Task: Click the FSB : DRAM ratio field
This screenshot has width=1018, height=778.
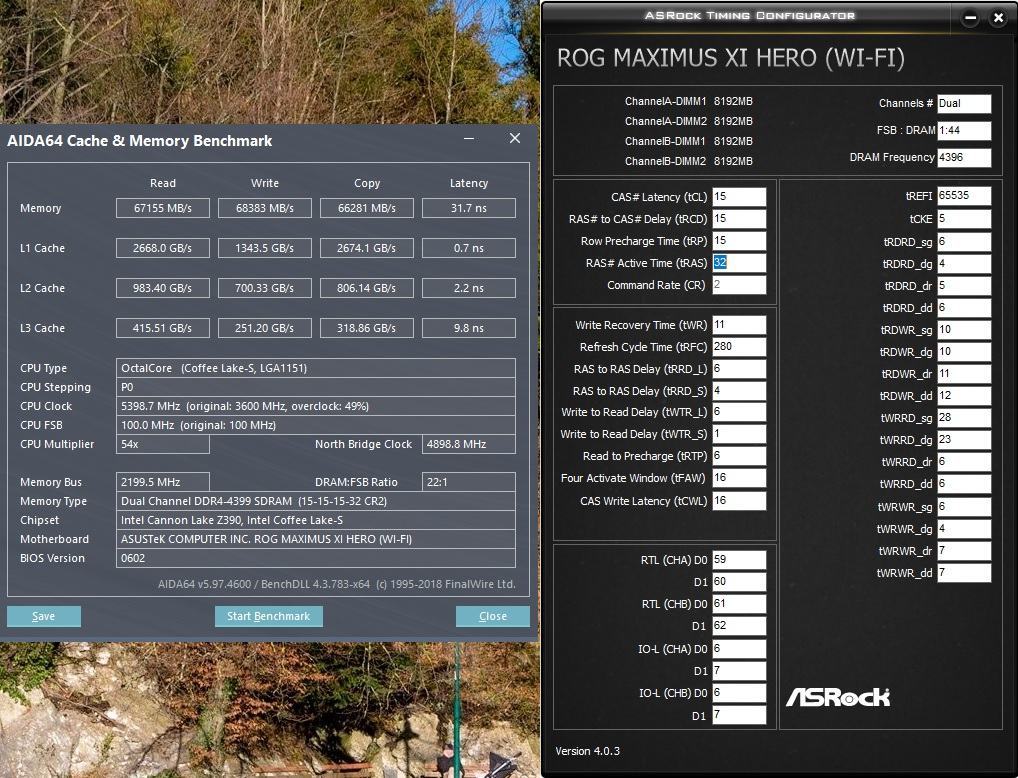Action: click(x=964, y=131)
